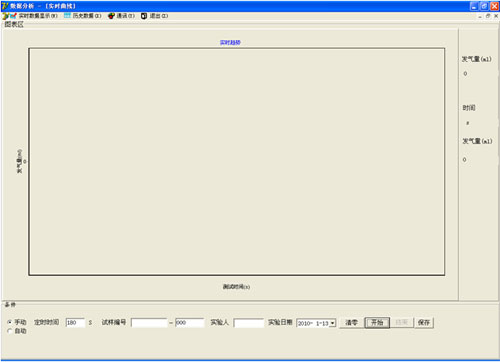Click the 试样编号 sample number field
Image resolution: width=500 pixels, height=362 pixels.
tap(149, 323)
